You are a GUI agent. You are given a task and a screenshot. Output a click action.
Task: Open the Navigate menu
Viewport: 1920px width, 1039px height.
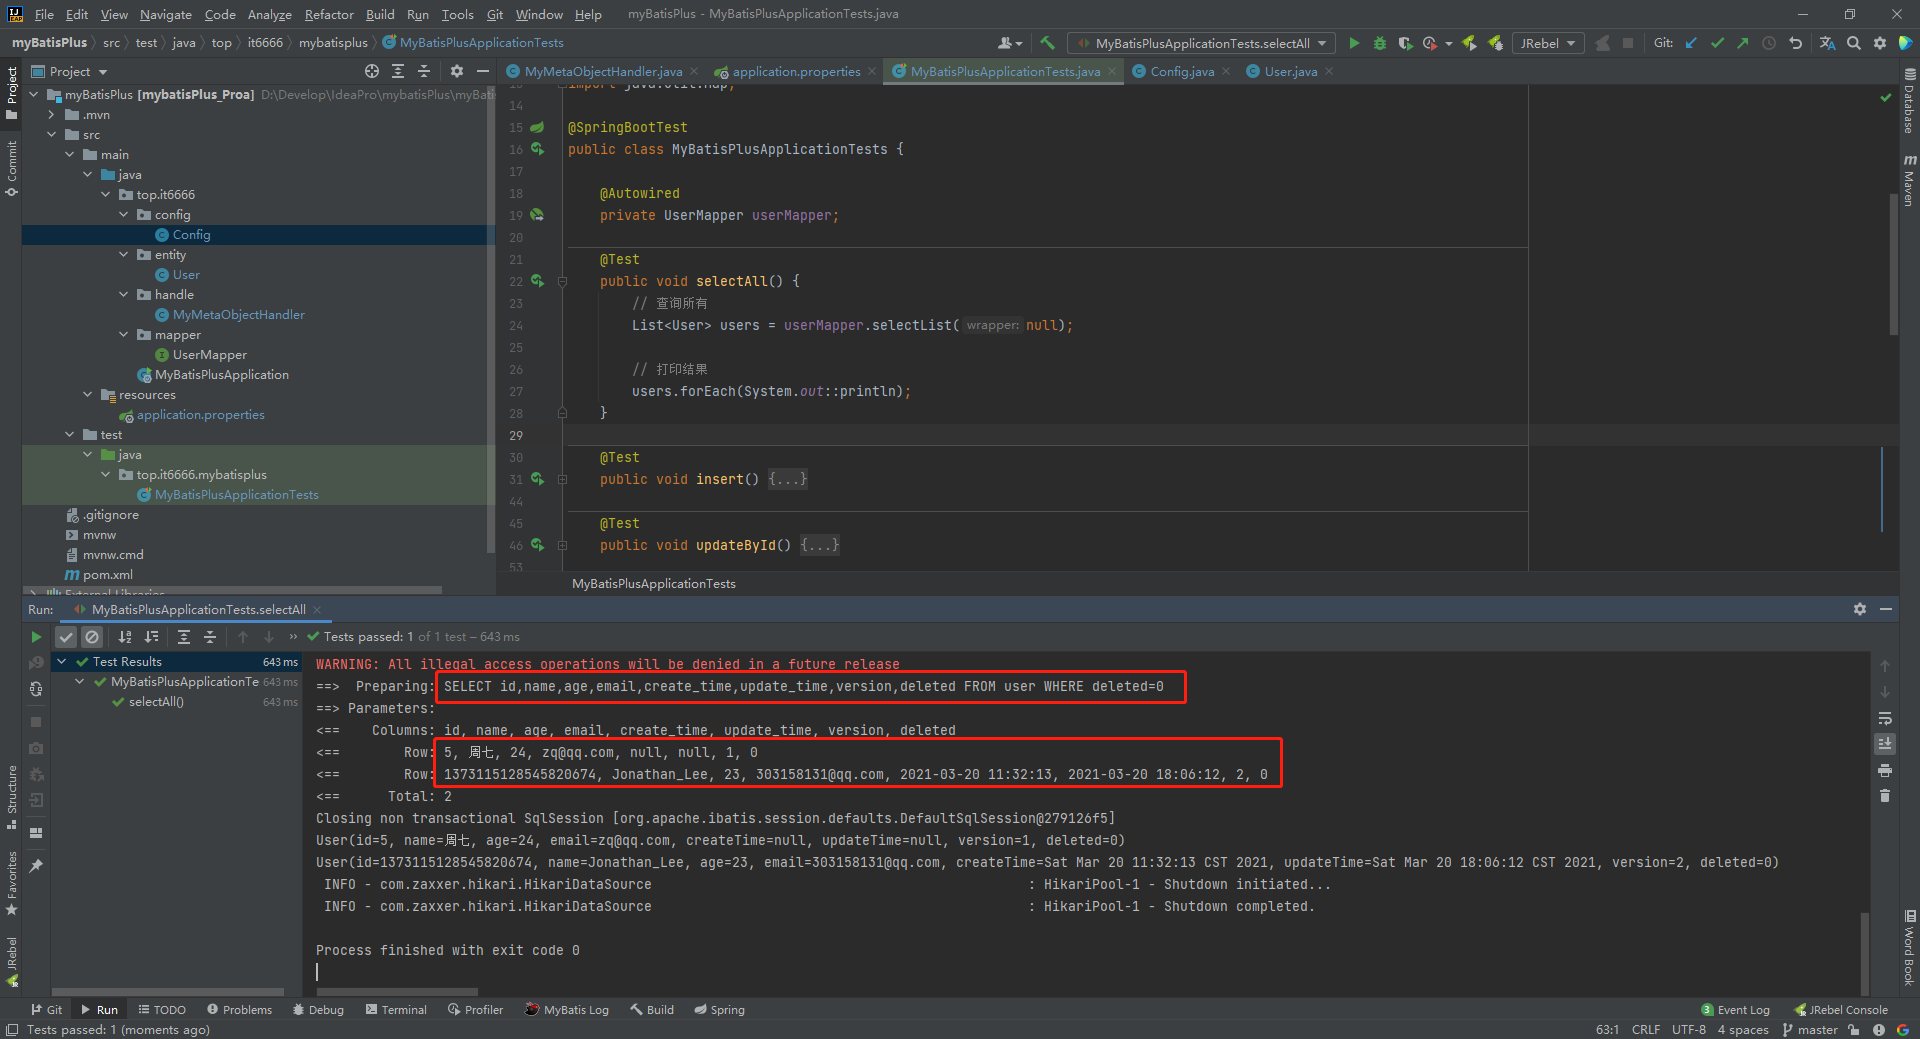coord(165,14)
